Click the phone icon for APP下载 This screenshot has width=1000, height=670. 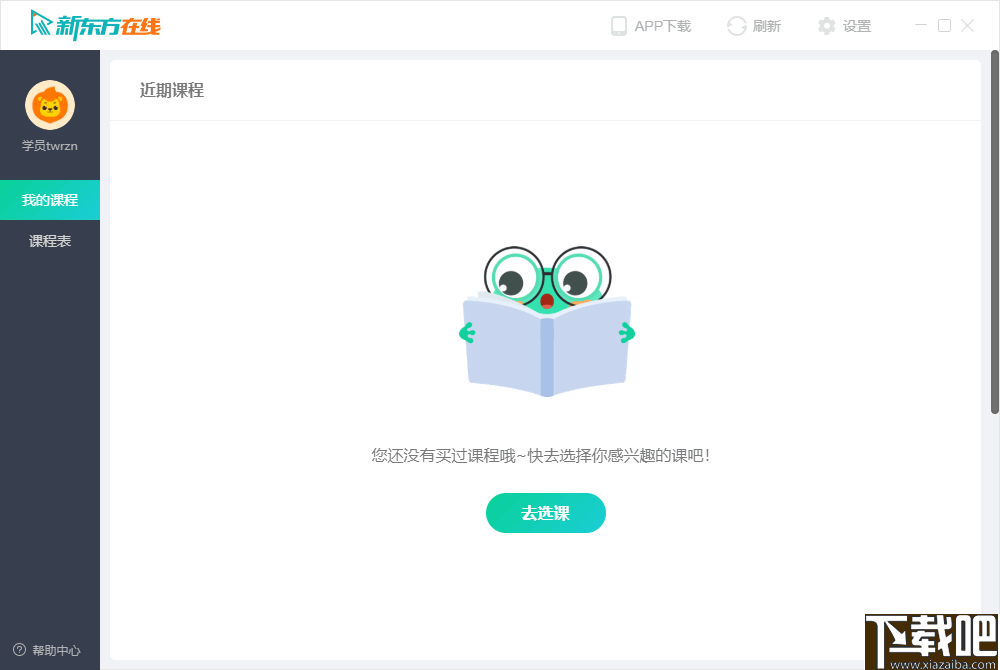click(x=621, y=26)
